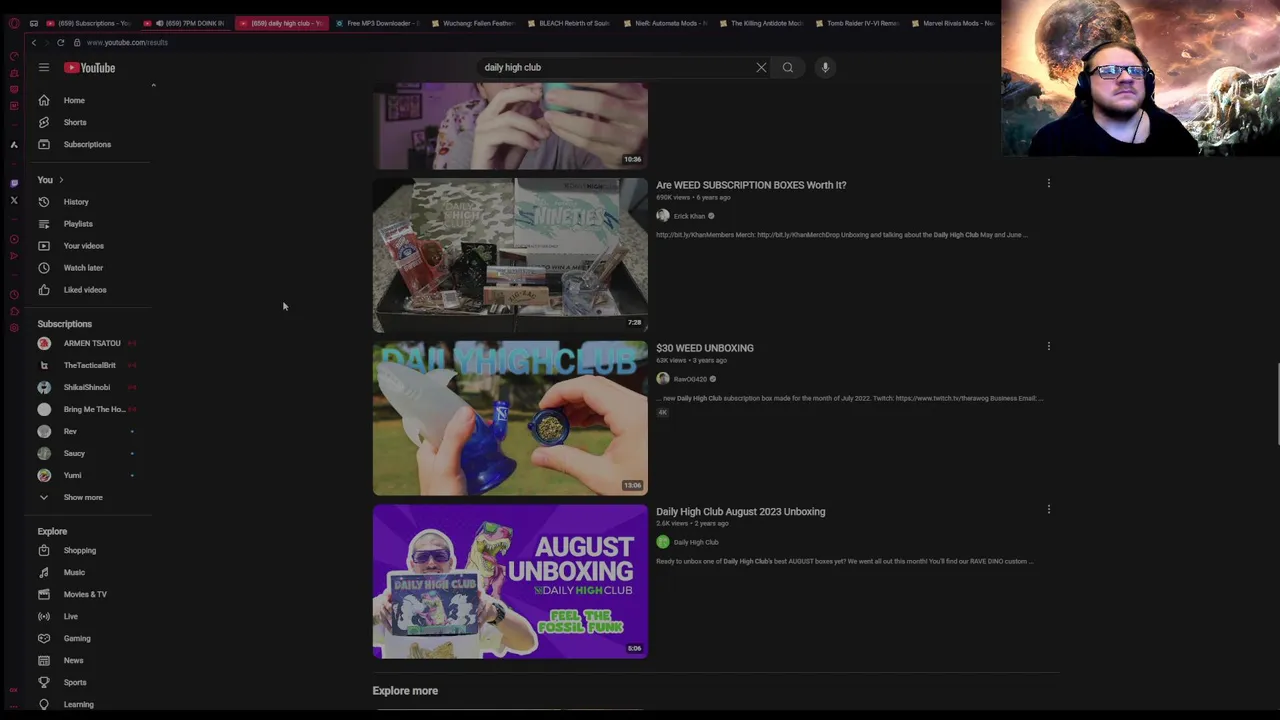The height and width of the screenshot is (720, 1280).
Task: Switch to the Tomb Raider IV-VI Remastered tab
Action: click(858, 23)
